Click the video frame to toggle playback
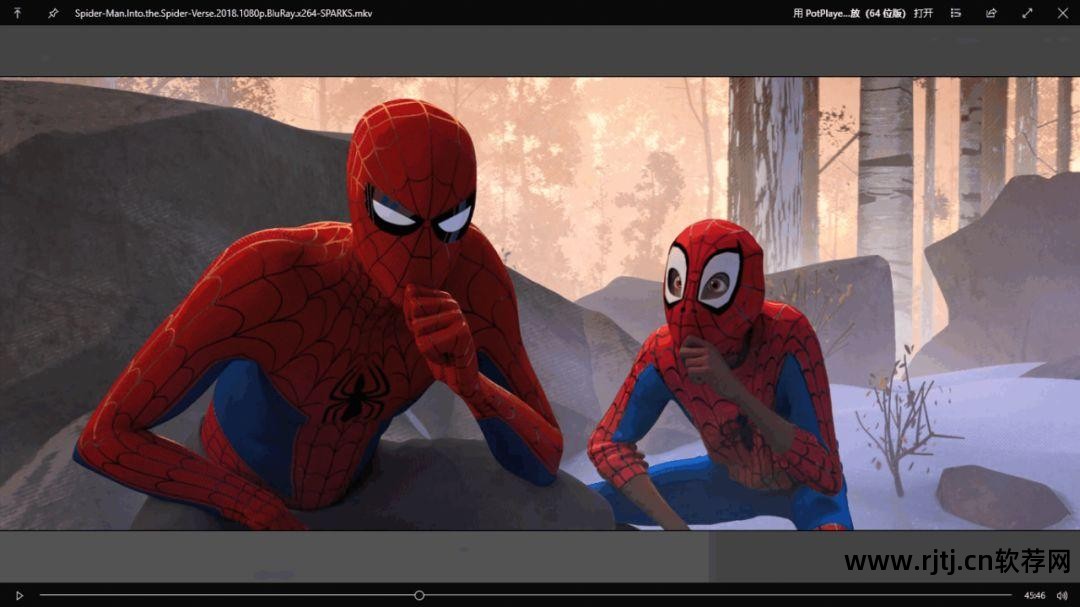 [x=540, y=303]
